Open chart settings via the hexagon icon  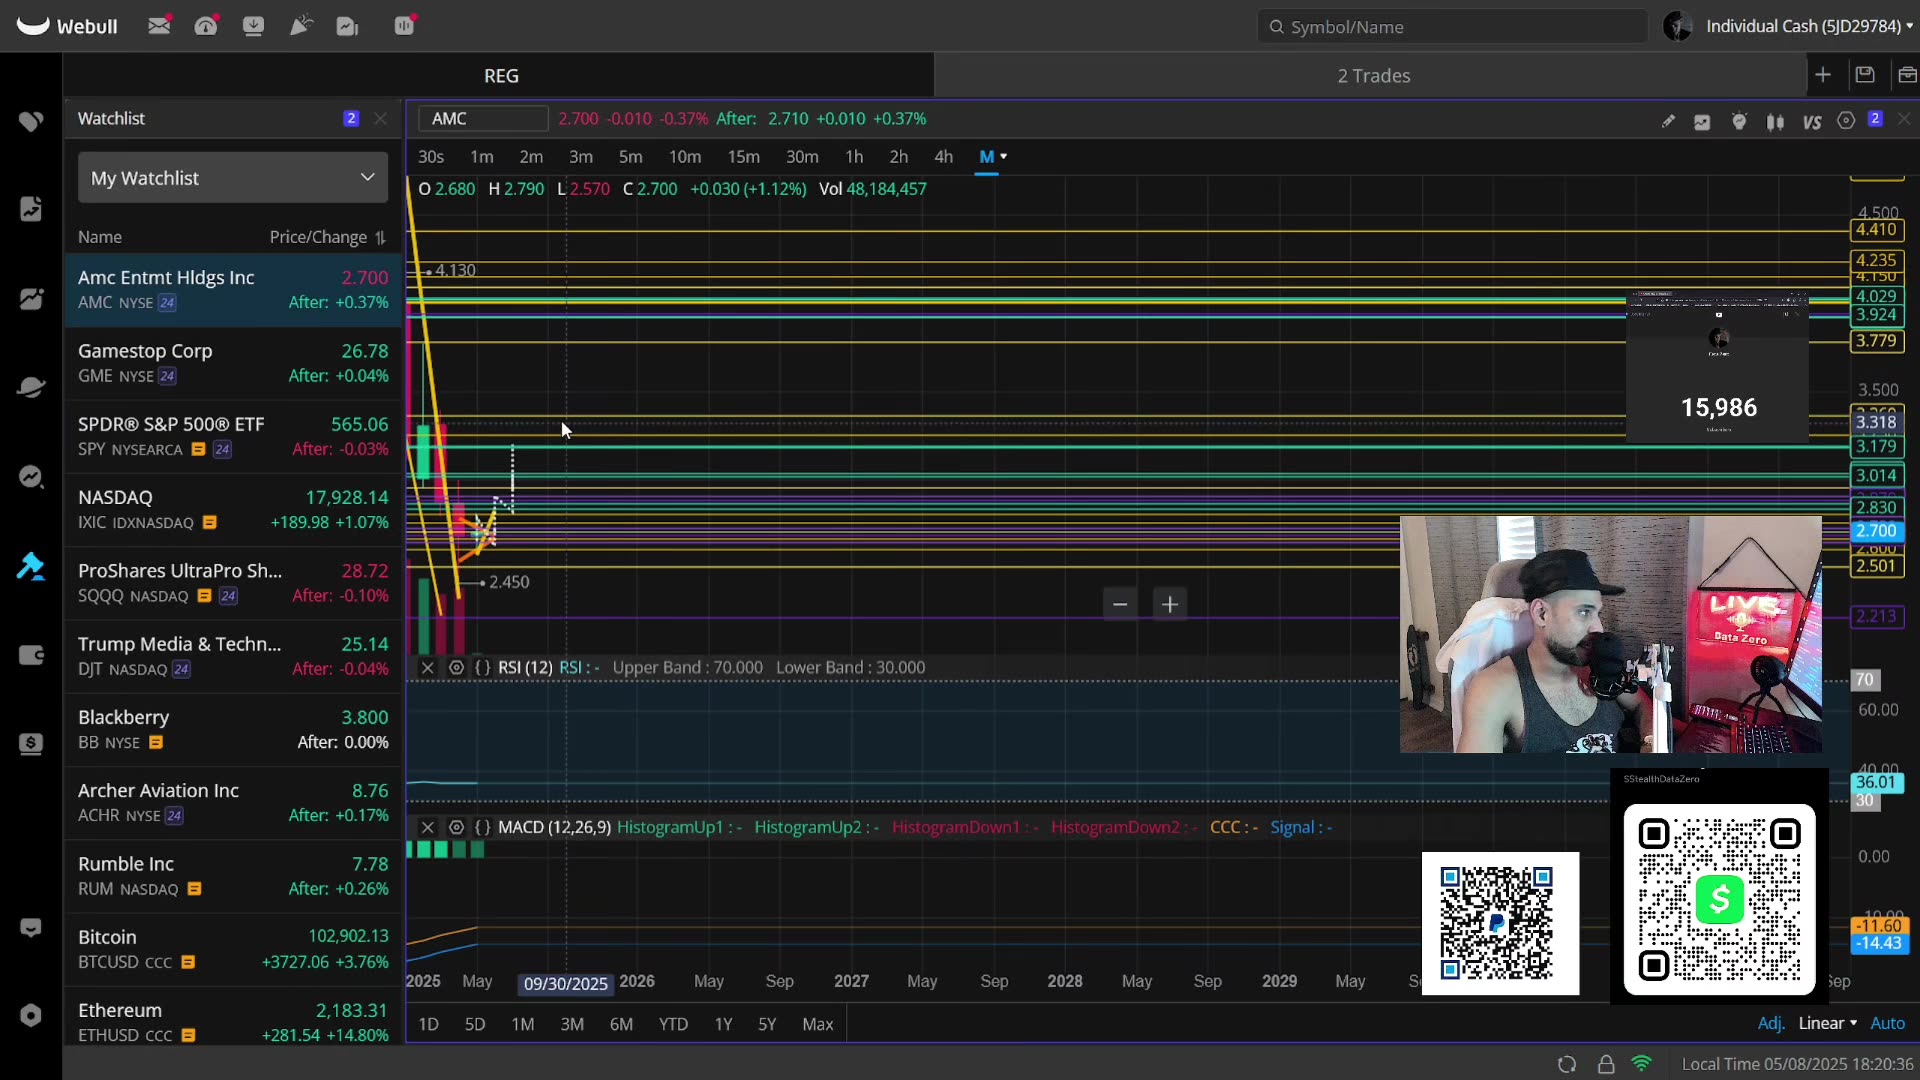pos(1848,121)
